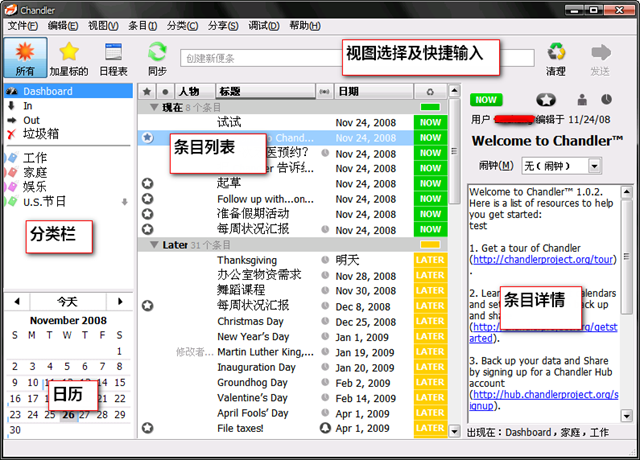Change LATER status of Christmas Day
Viewport: 640px width, 460px height.
point(430,321)
